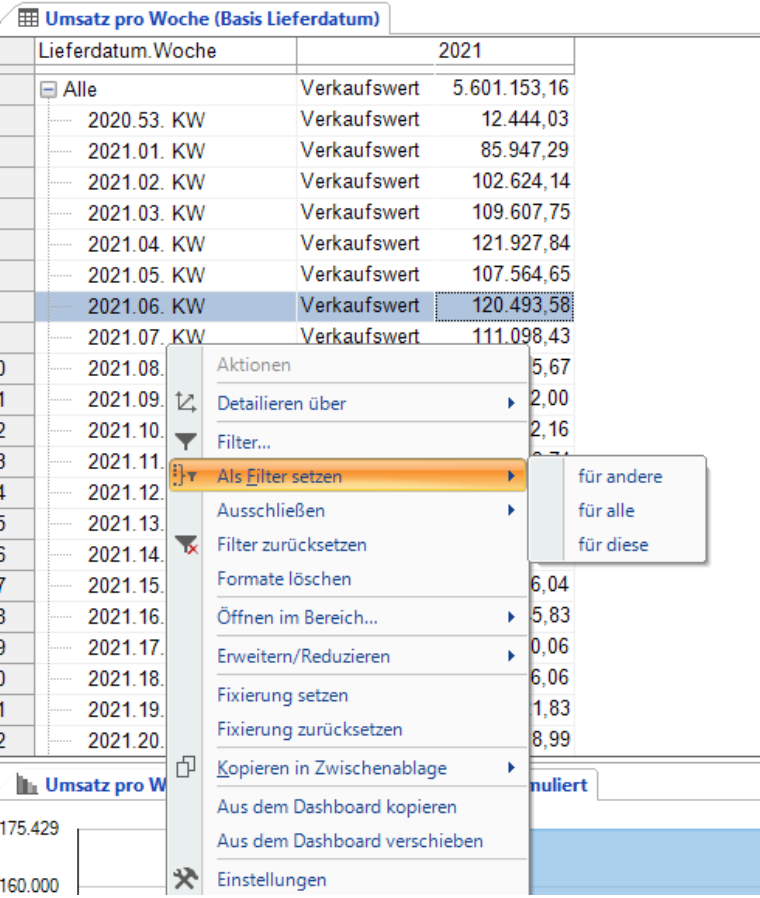
Task: Click the funnel icon next to Filter...
Action: (186, 442)
